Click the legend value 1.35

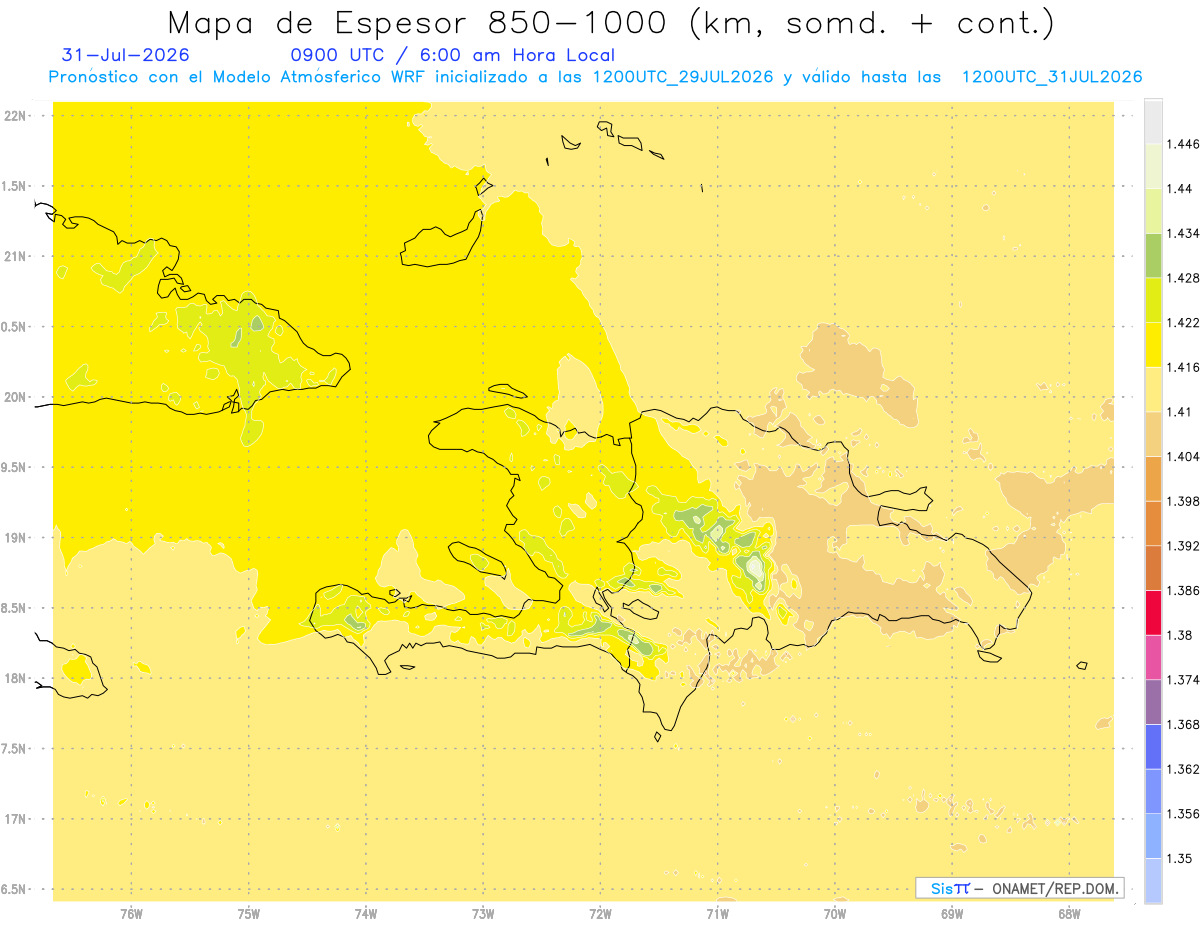(1180, 858)
